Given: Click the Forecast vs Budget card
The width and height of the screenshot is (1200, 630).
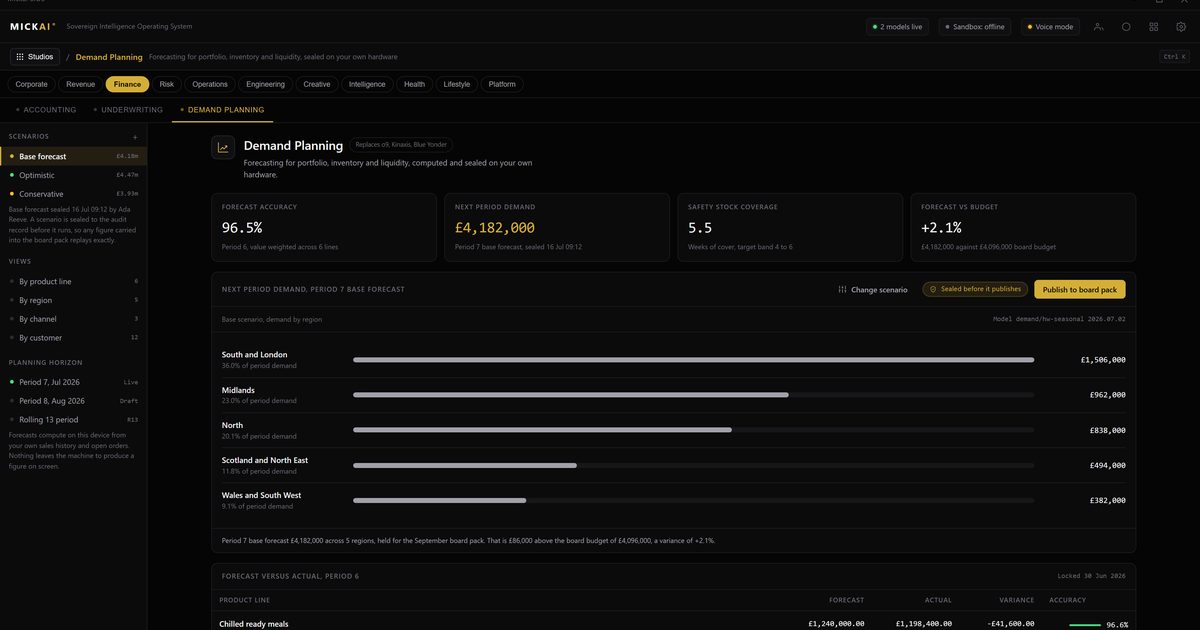Looking at the screenshot, I should click(1023, 227).
